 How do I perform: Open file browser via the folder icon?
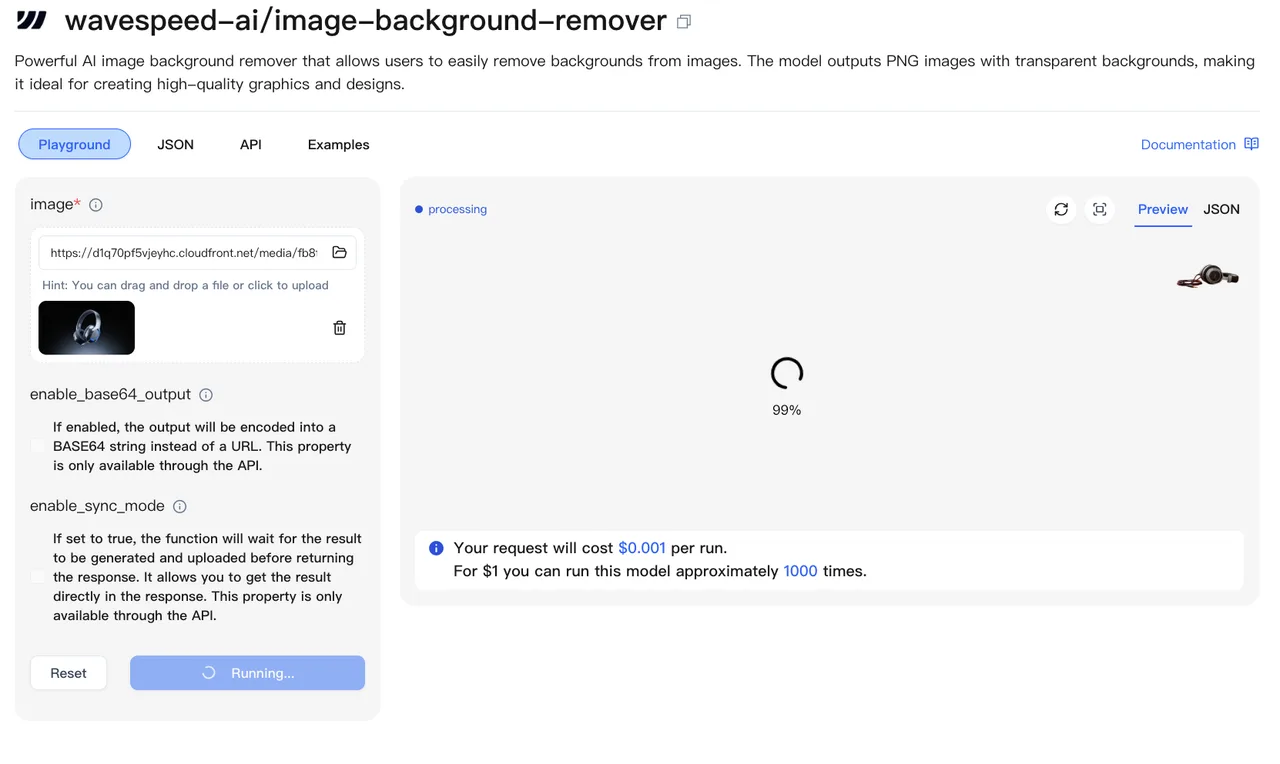coord(339,253)
